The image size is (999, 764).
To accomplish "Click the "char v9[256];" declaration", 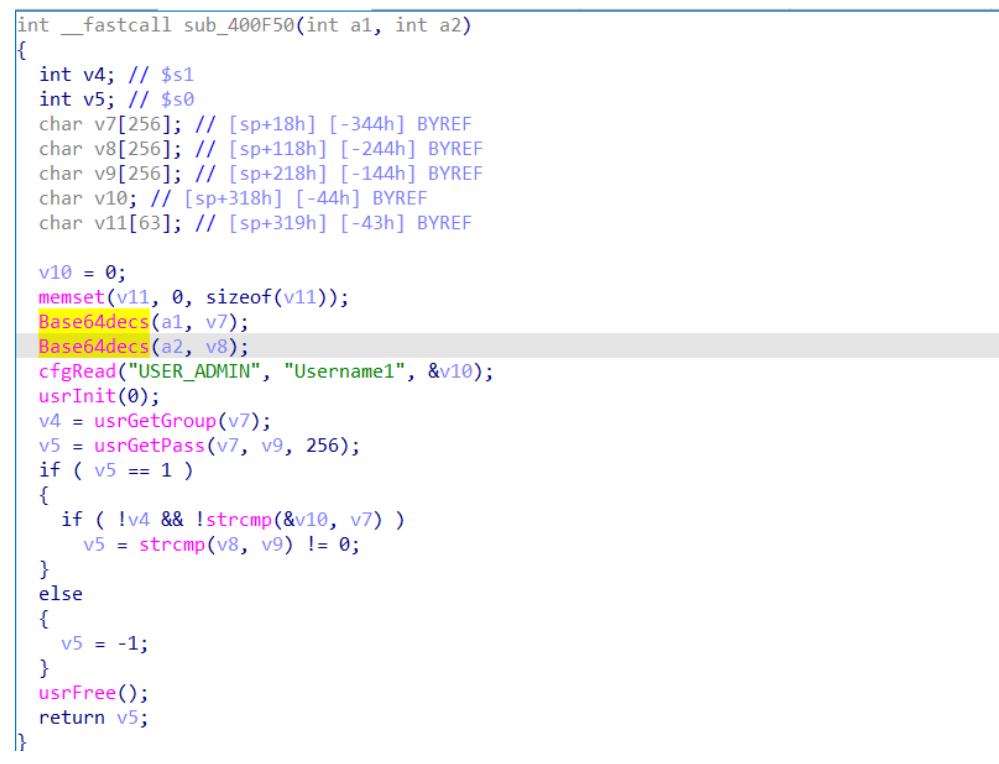I will pyautogui.click(x=110, y=174).
